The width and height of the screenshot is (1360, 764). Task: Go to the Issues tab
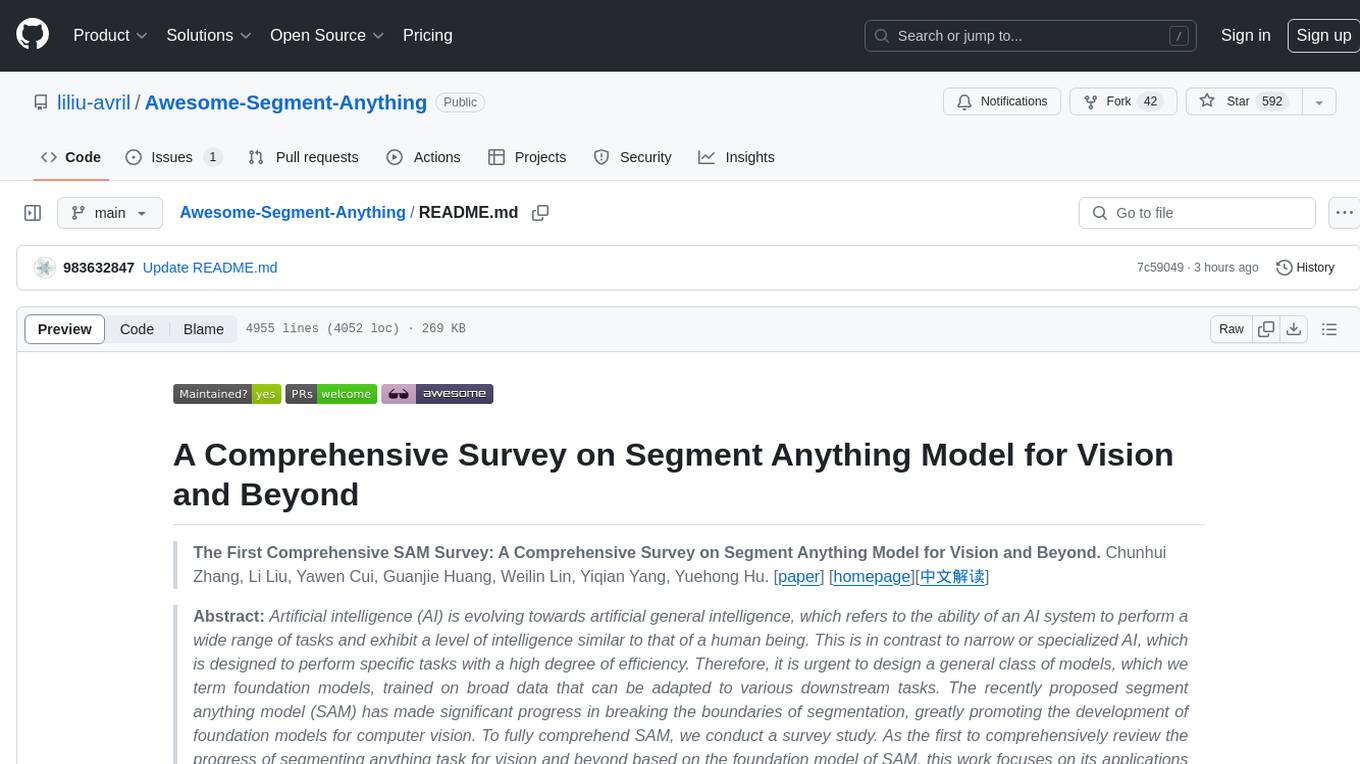tap(173, 157)
